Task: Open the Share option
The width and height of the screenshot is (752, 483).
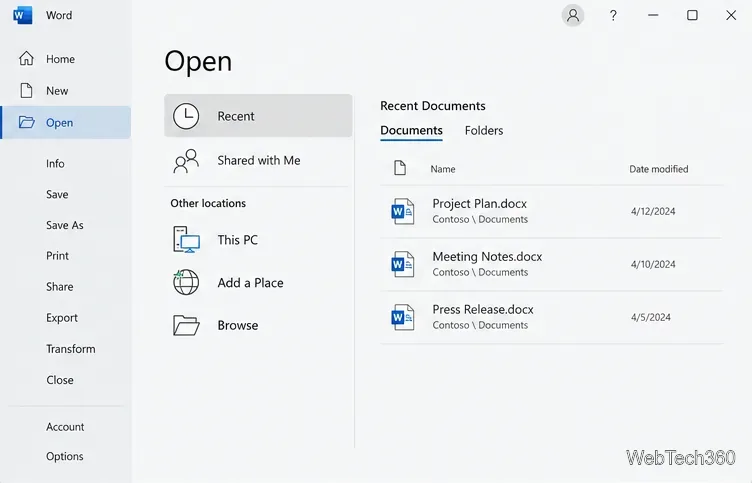Action: (59, 286)
